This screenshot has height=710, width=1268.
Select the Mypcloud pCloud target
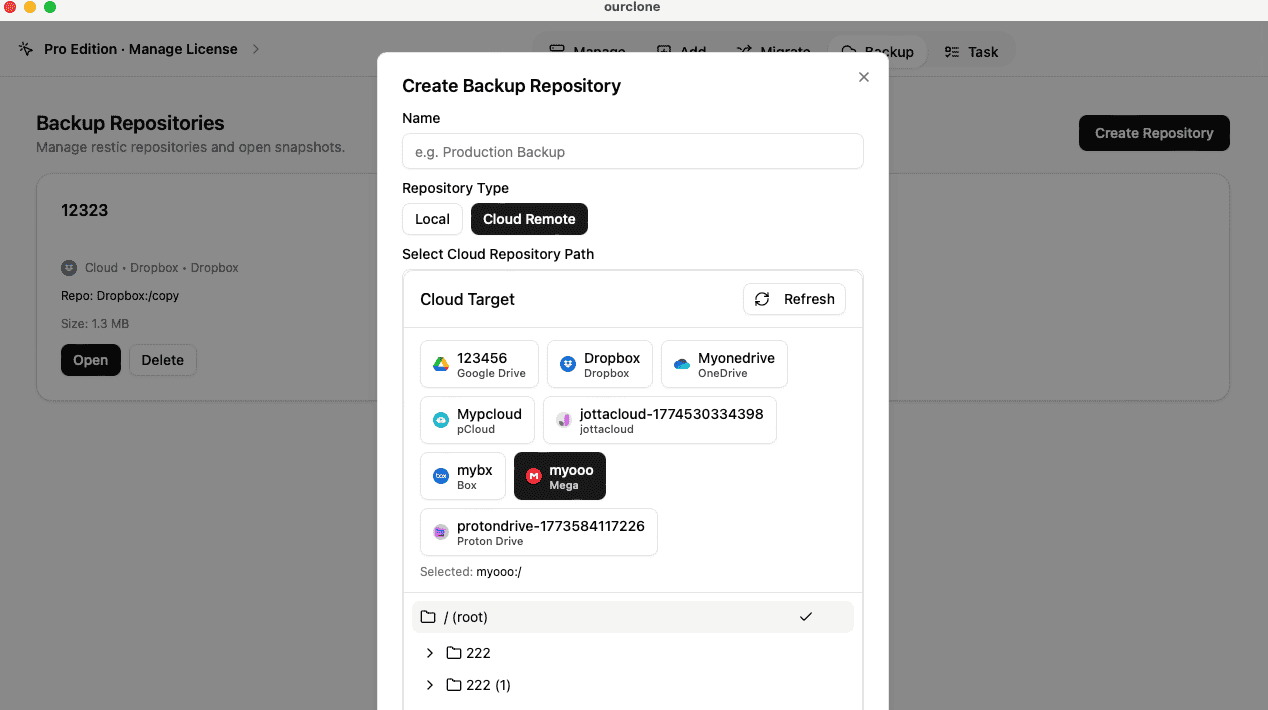coord(477,420)
